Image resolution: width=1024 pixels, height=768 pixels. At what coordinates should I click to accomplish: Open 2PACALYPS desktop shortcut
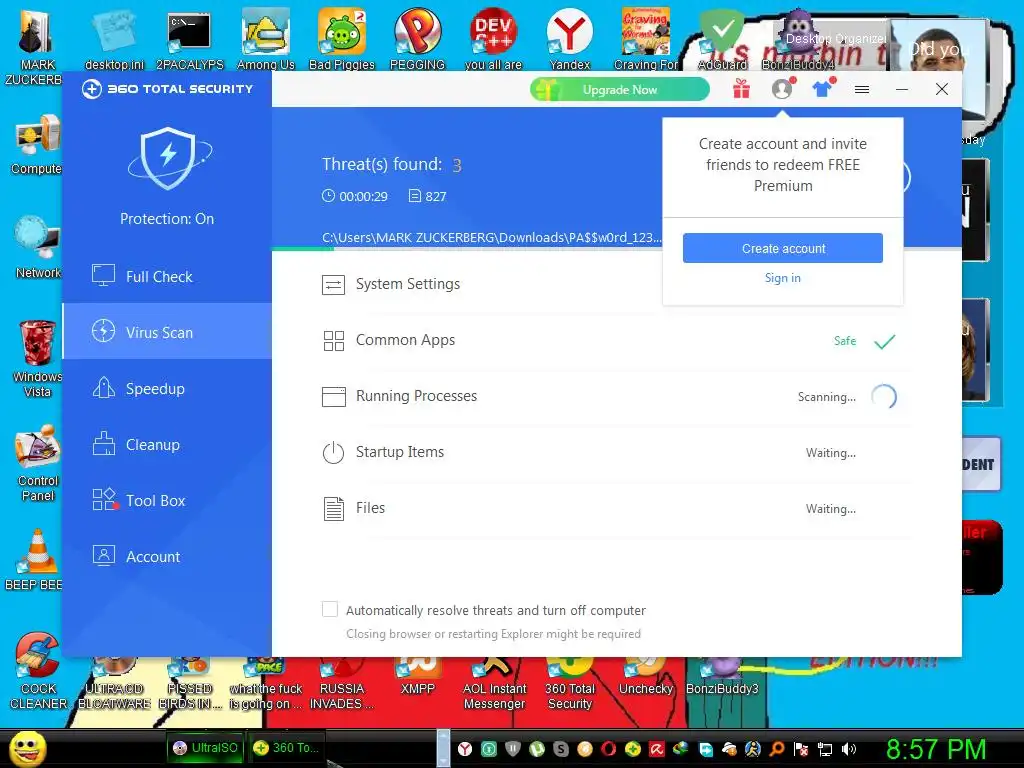[189, 40]
